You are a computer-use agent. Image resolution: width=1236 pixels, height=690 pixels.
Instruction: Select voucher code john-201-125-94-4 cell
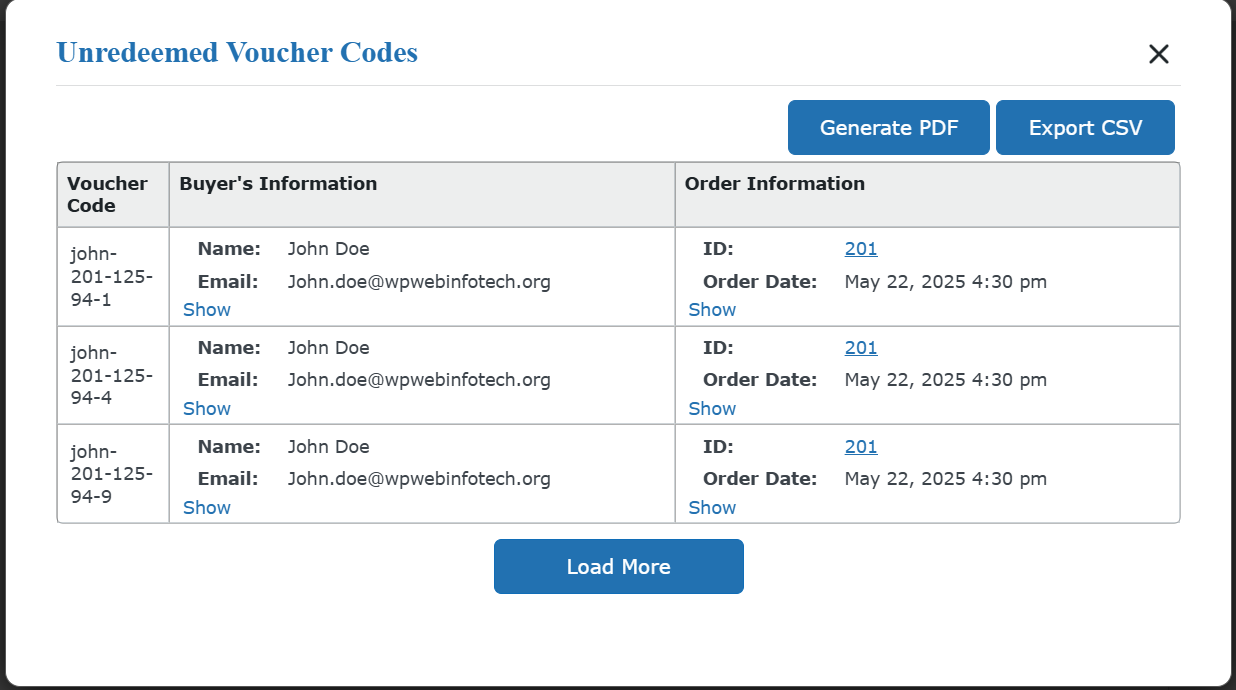coord(111,375)
